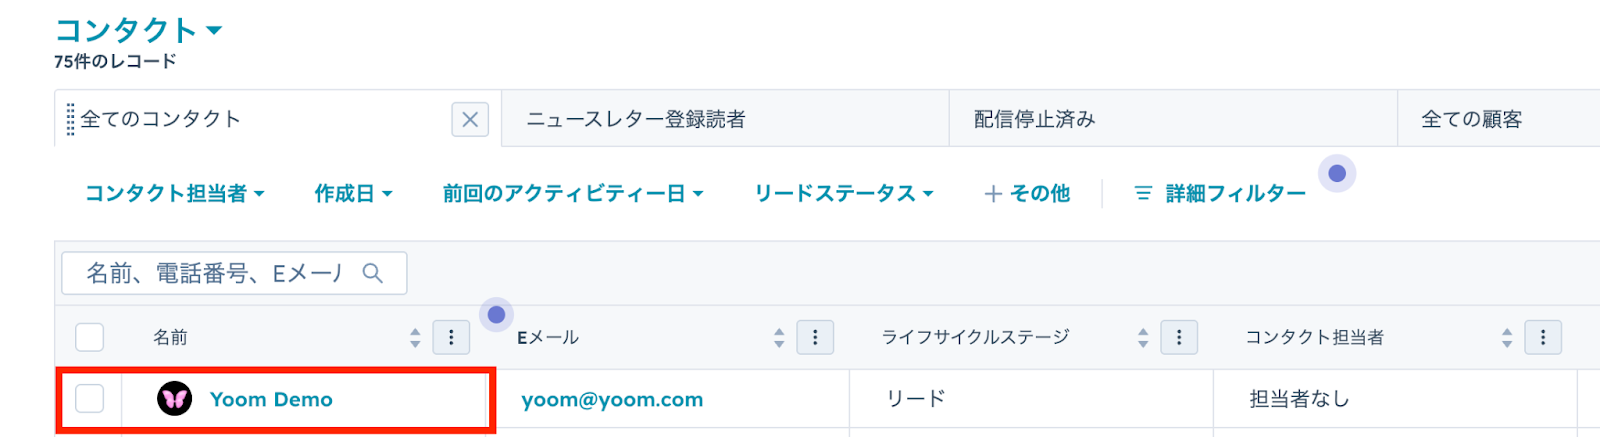Tick the select-all checkbox in header

click(x=90, y=338)
